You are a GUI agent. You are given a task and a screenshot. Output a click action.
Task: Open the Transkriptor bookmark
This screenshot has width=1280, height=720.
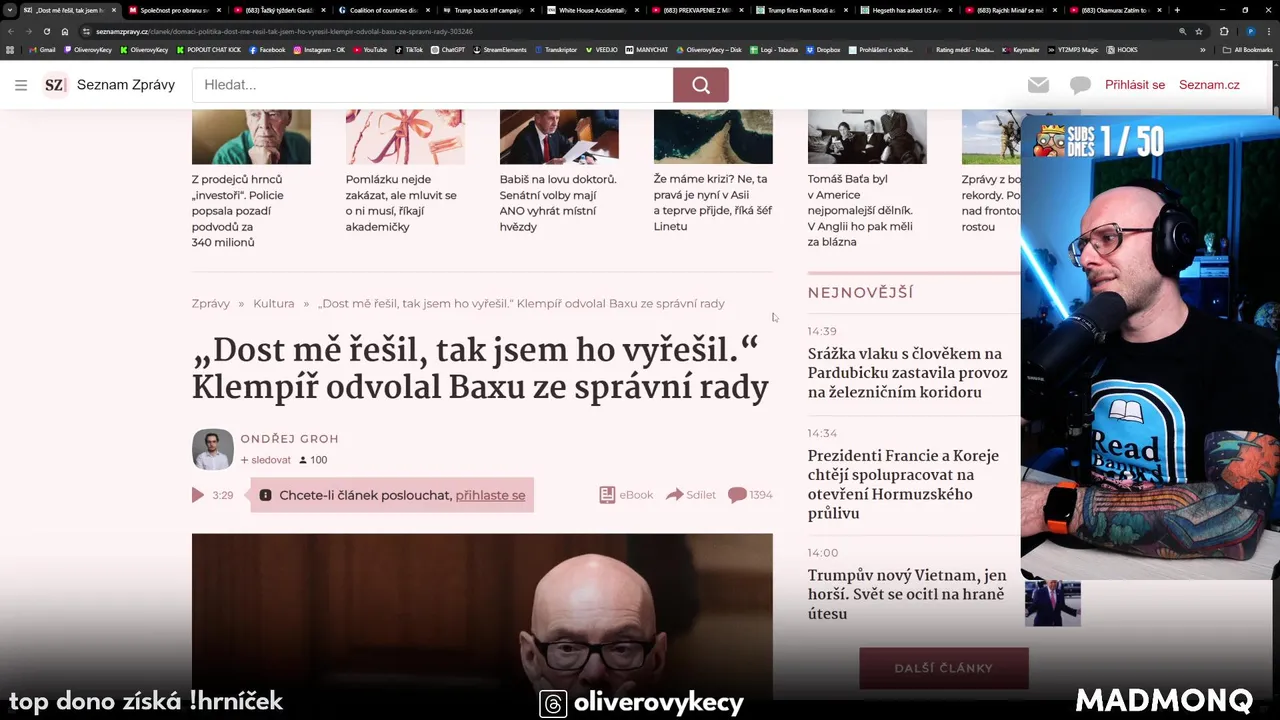pyautogui.click(x=557, y=50)
